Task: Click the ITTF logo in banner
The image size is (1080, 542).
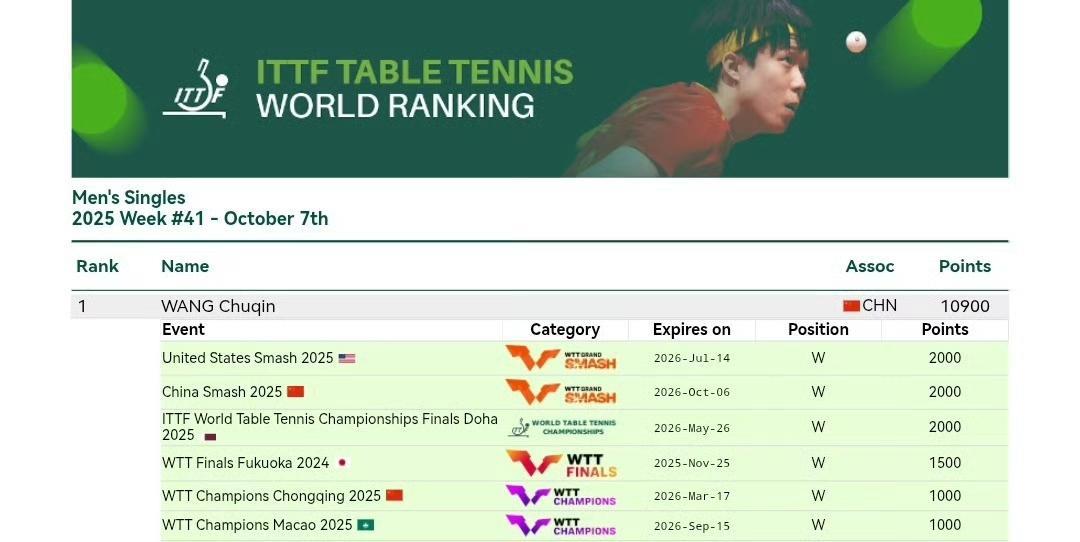Action: [x=195, y=89]
